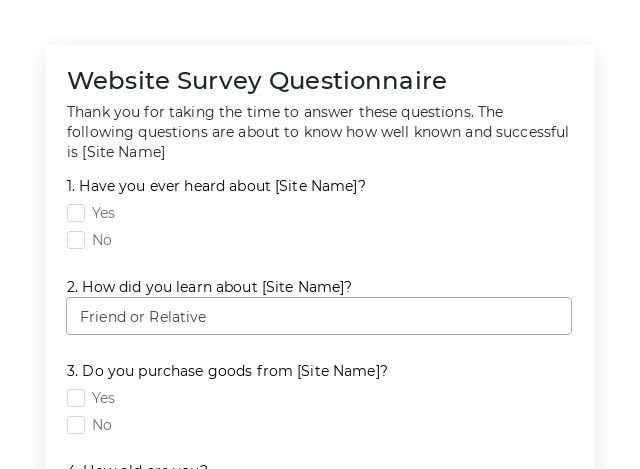Open the "Friend or Relative" dropdown

click(318, 316)
